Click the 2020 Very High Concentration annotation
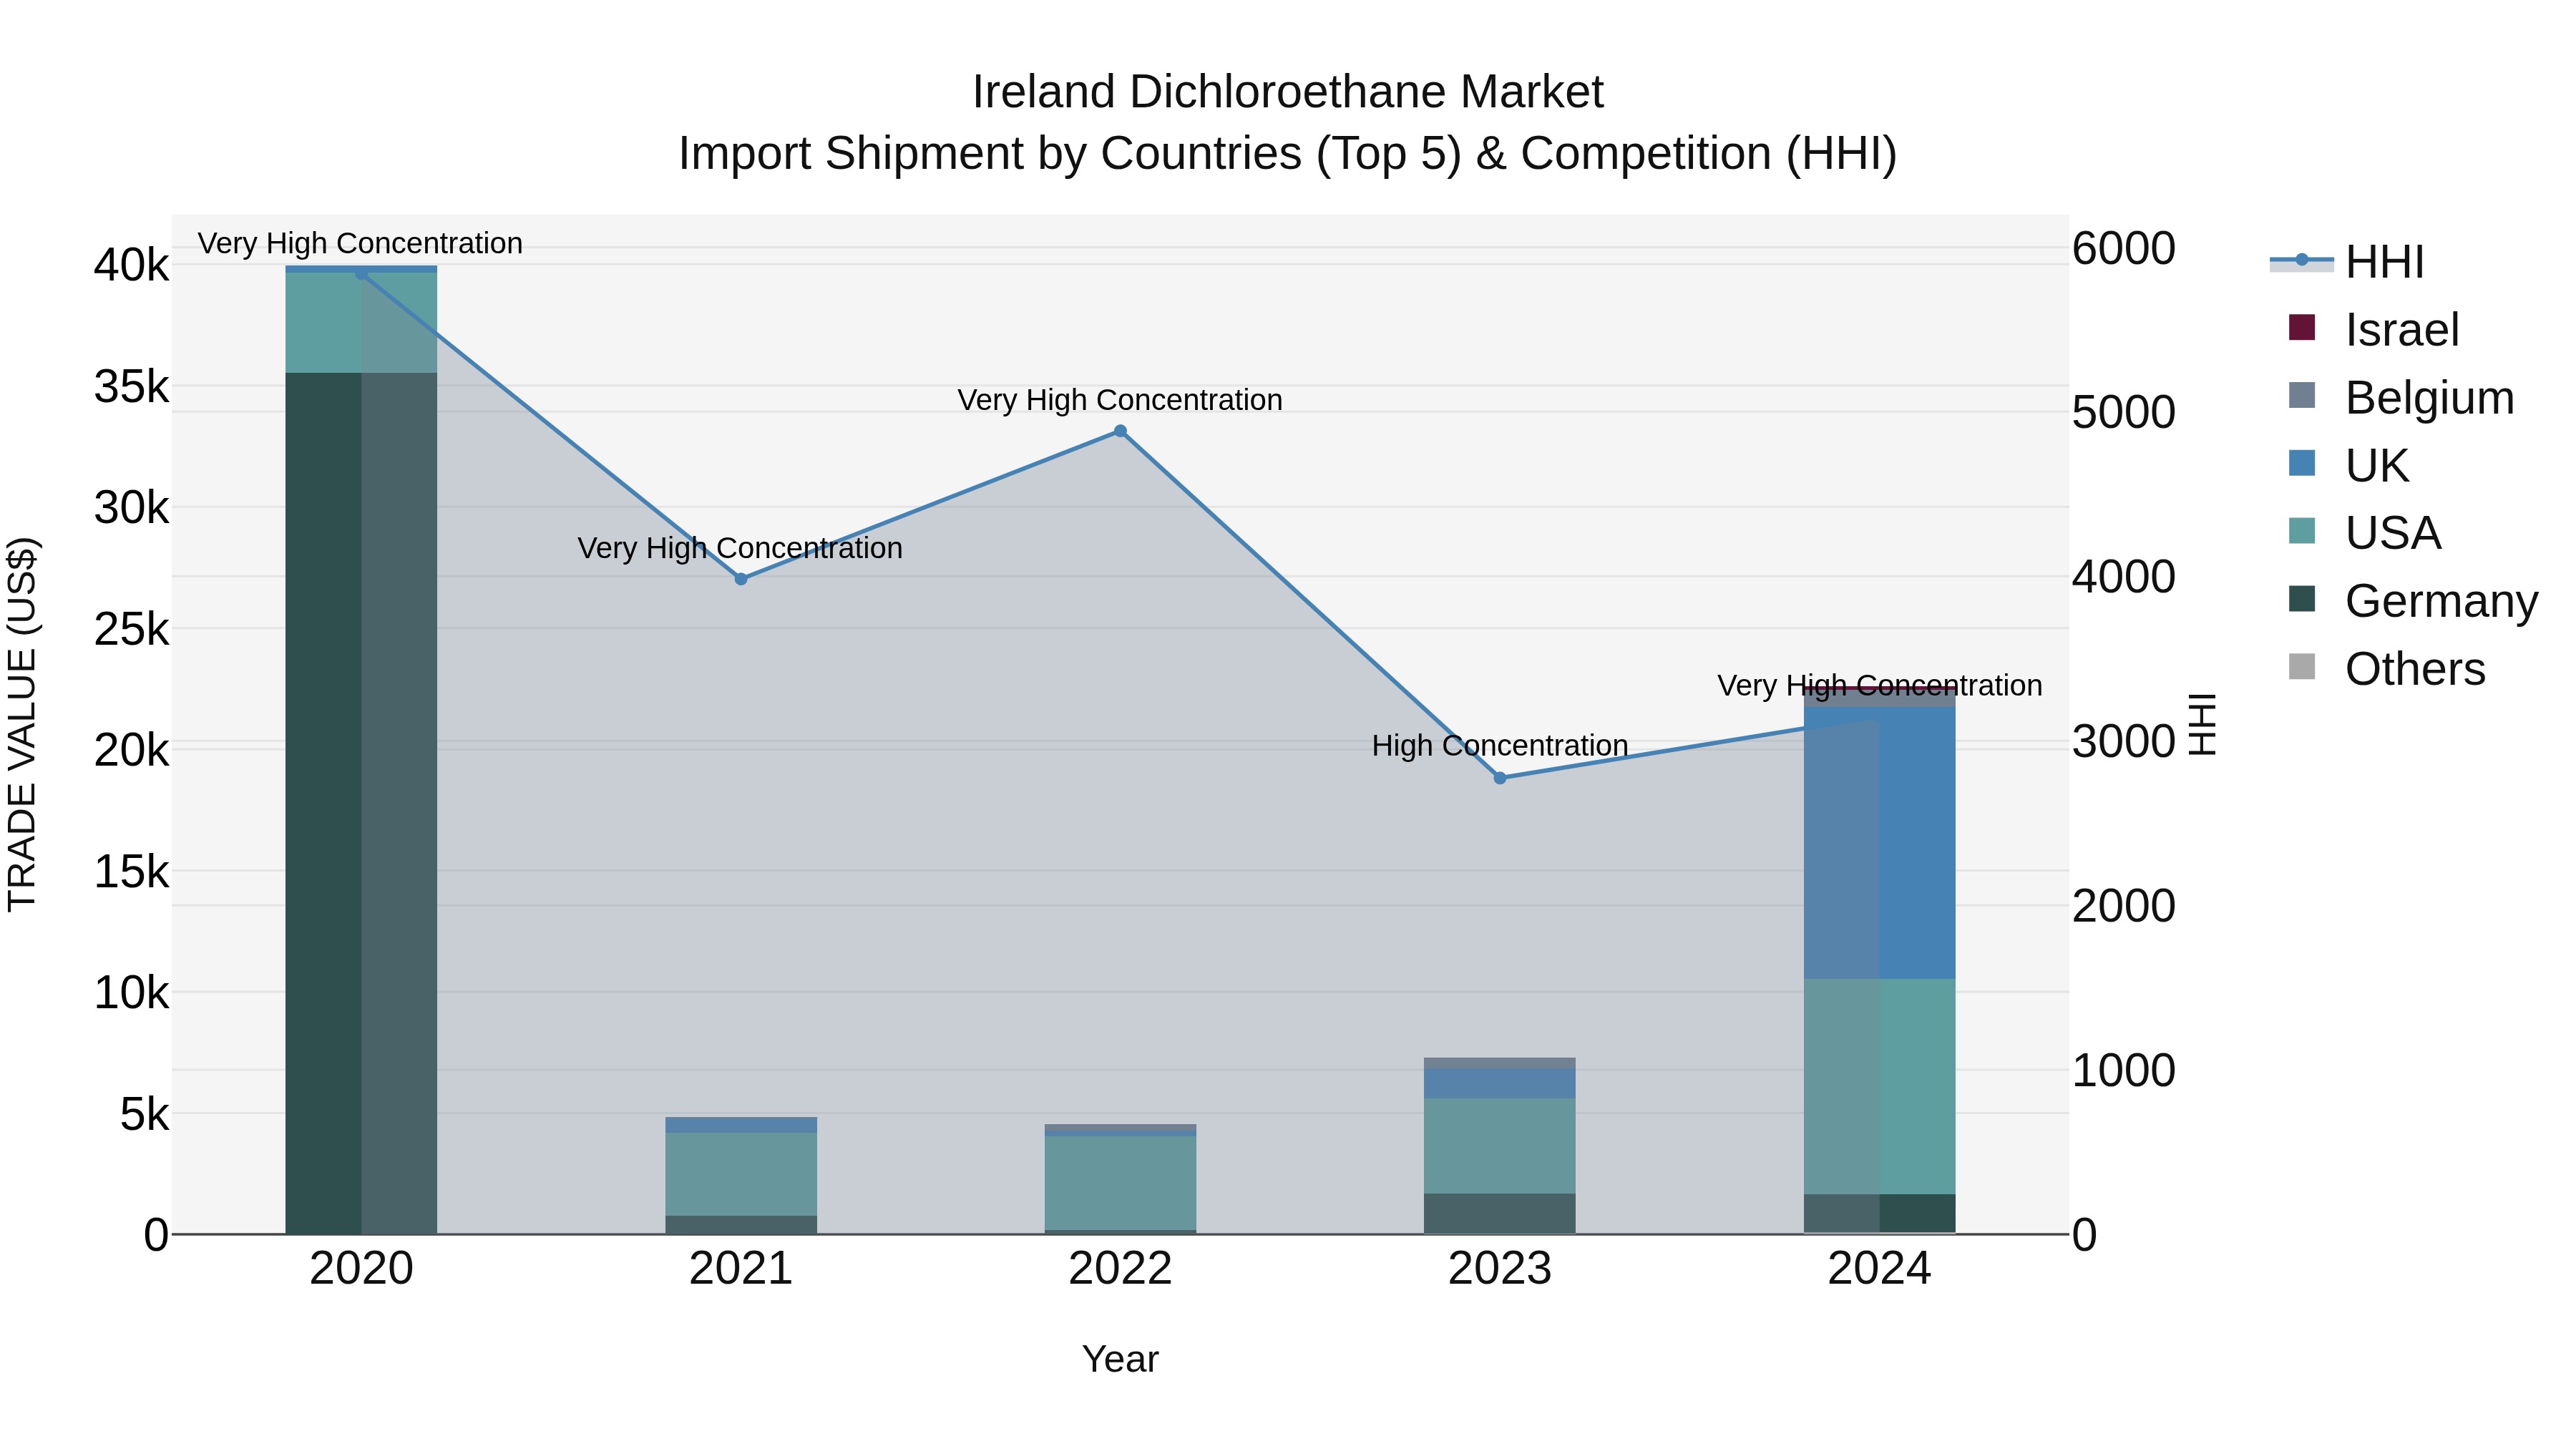Screen dimensions: 2576x1449 pyautogui.click(x=361, y=243)
